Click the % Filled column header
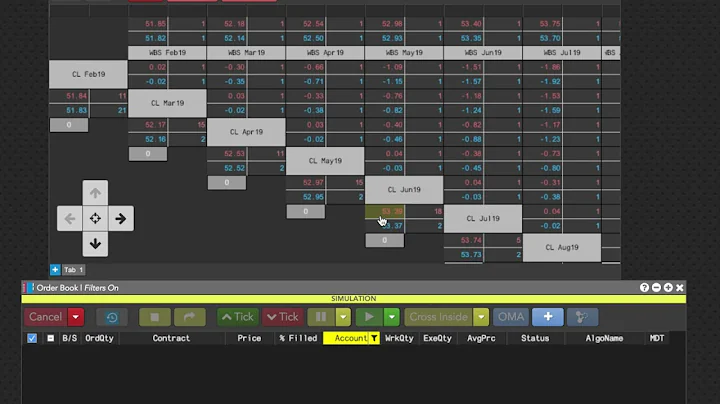 298,338
